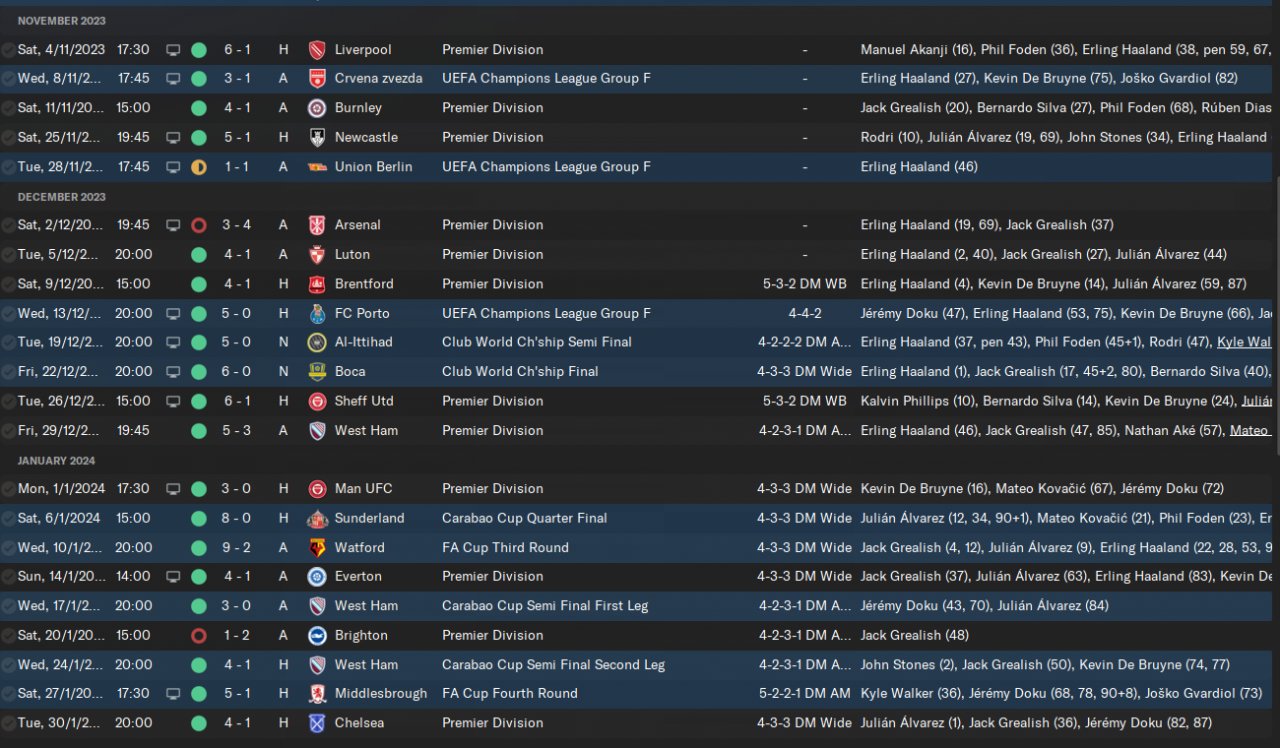Open the Burnley badge icon

(317, 108)
